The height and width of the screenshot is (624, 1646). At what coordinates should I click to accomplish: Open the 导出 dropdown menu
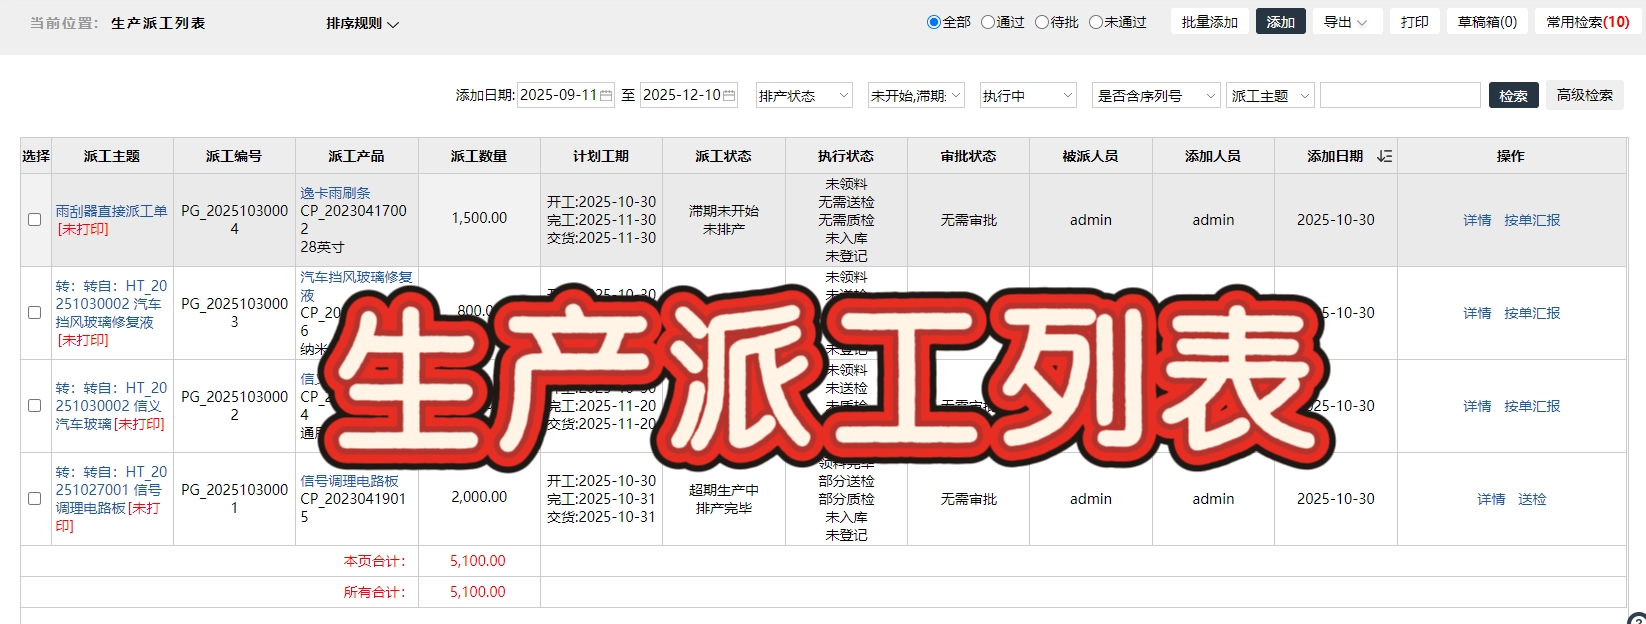pyautogui.click(x=1348, y=22)
